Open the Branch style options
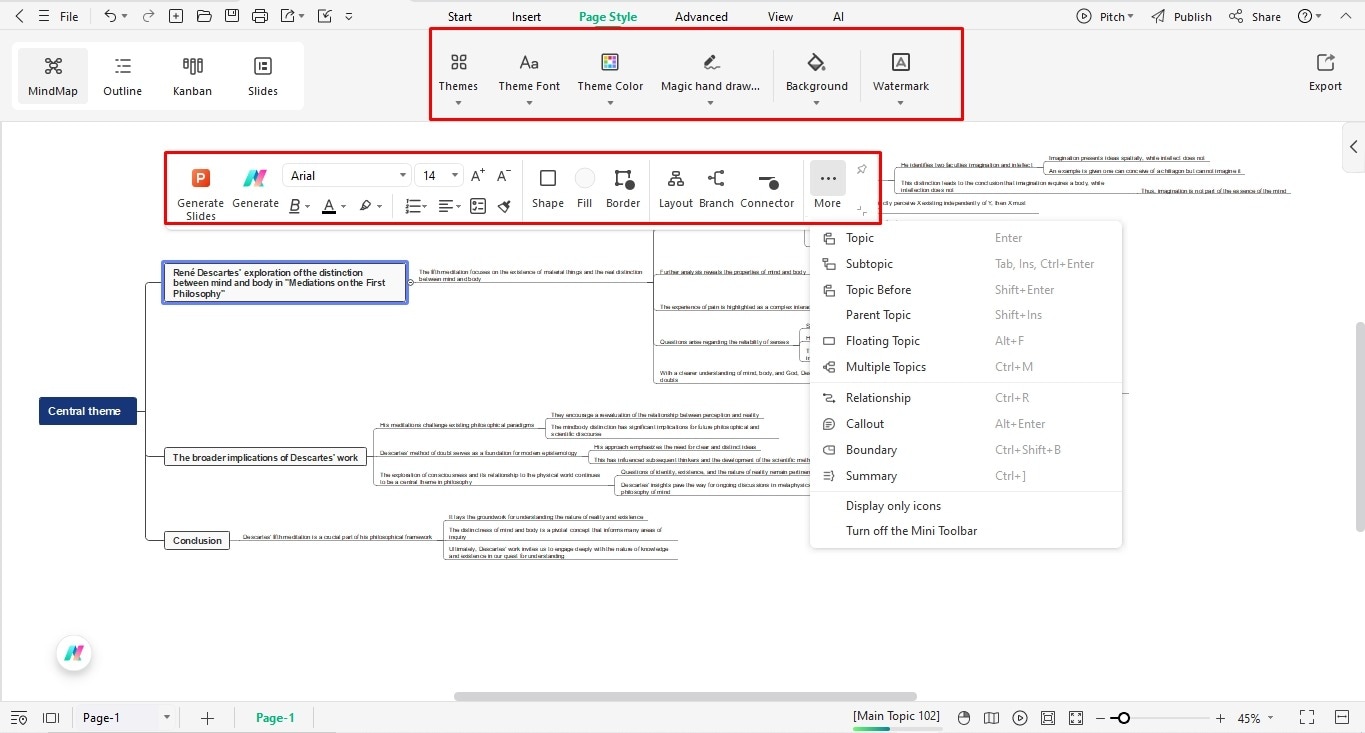The width and height of the screenshot is (1365, 733). (x=716, y=188)
